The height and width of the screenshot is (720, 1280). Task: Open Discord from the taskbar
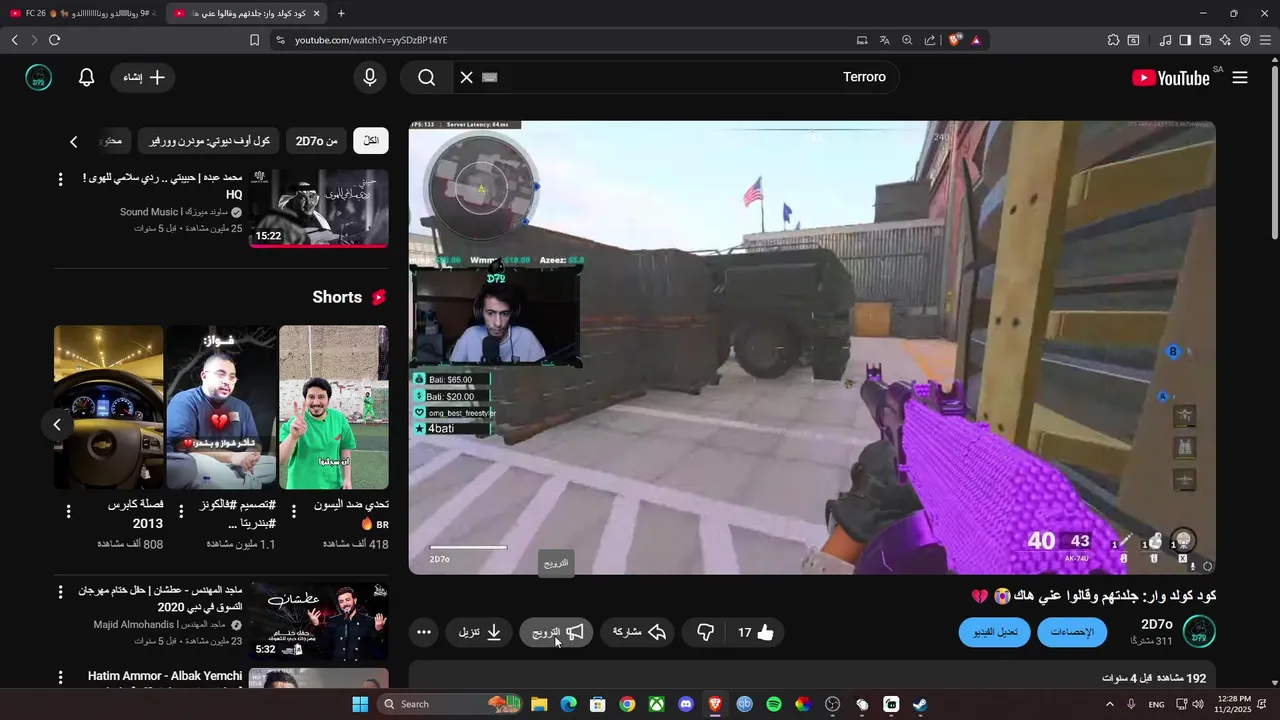(685, 704)
